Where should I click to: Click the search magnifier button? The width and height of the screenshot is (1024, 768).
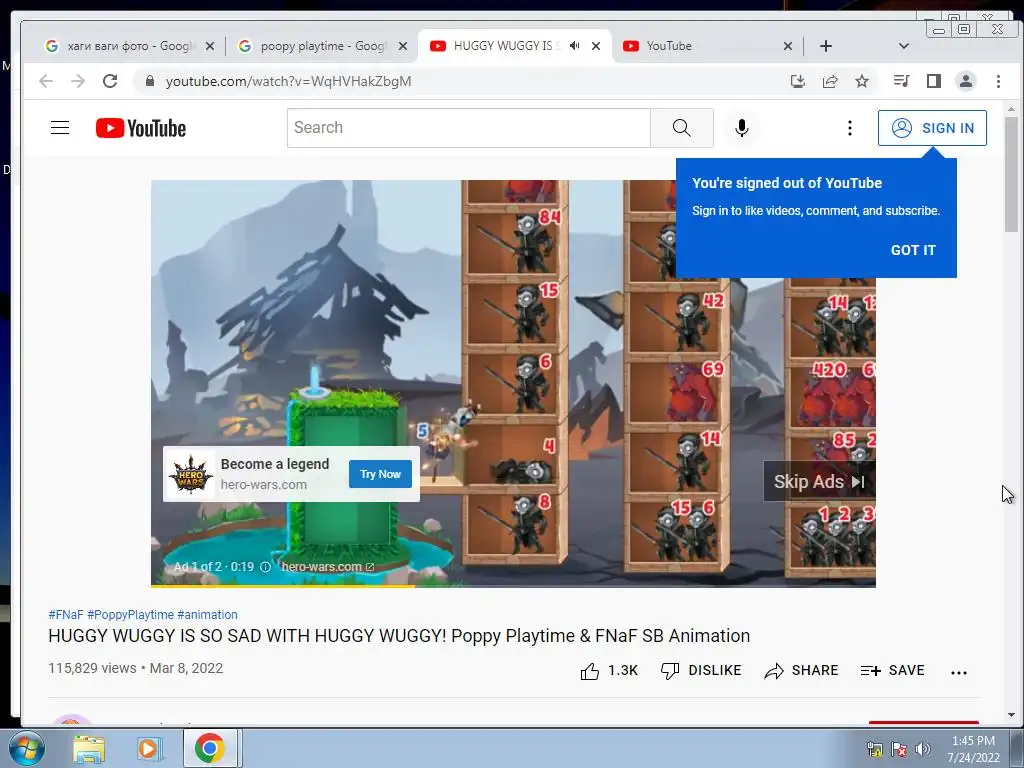tap(681, 127)
